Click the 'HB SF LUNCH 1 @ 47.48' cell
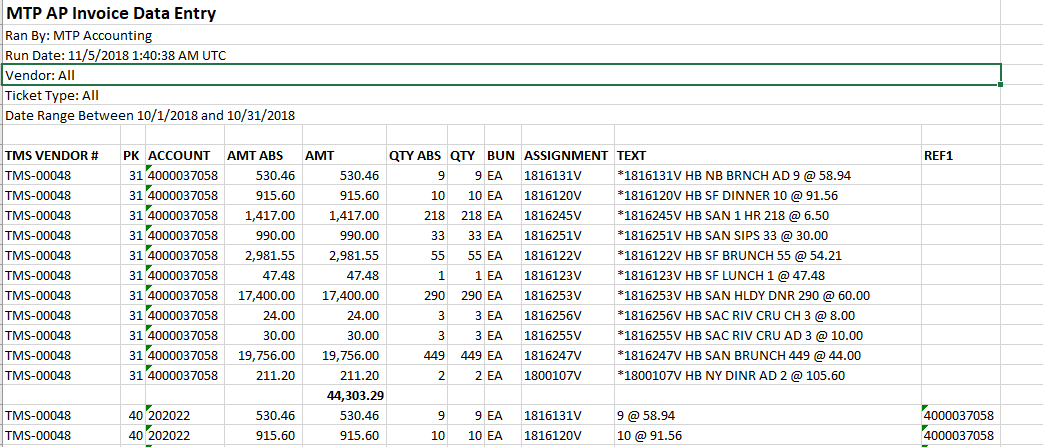Screen dimensions: 1043x447 [x=729, y=275]
